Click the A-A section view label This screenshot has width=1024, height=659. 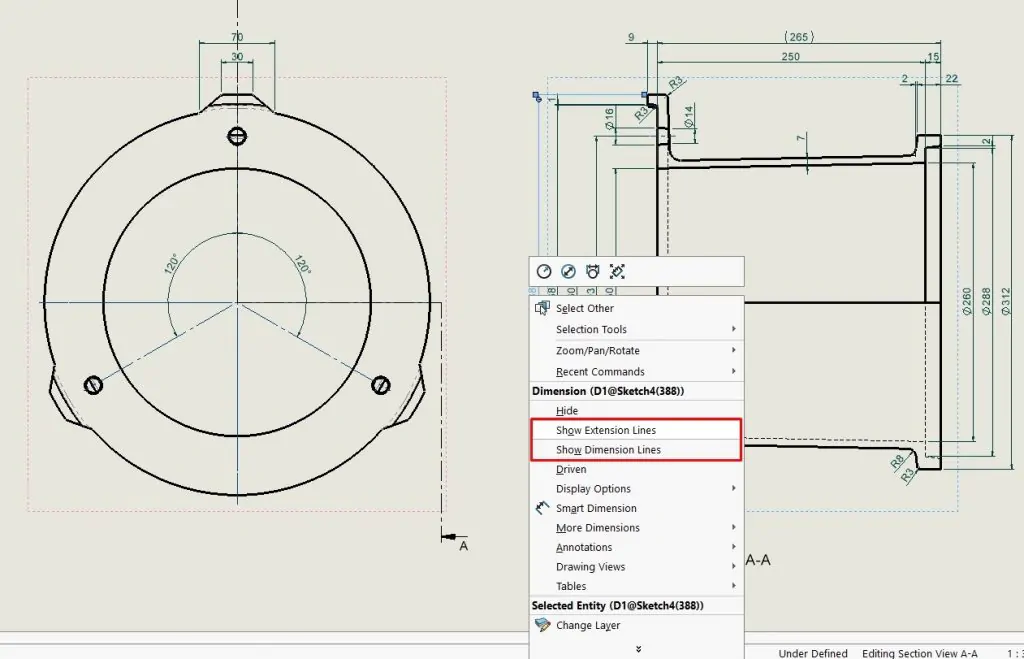tap(758, 560)
